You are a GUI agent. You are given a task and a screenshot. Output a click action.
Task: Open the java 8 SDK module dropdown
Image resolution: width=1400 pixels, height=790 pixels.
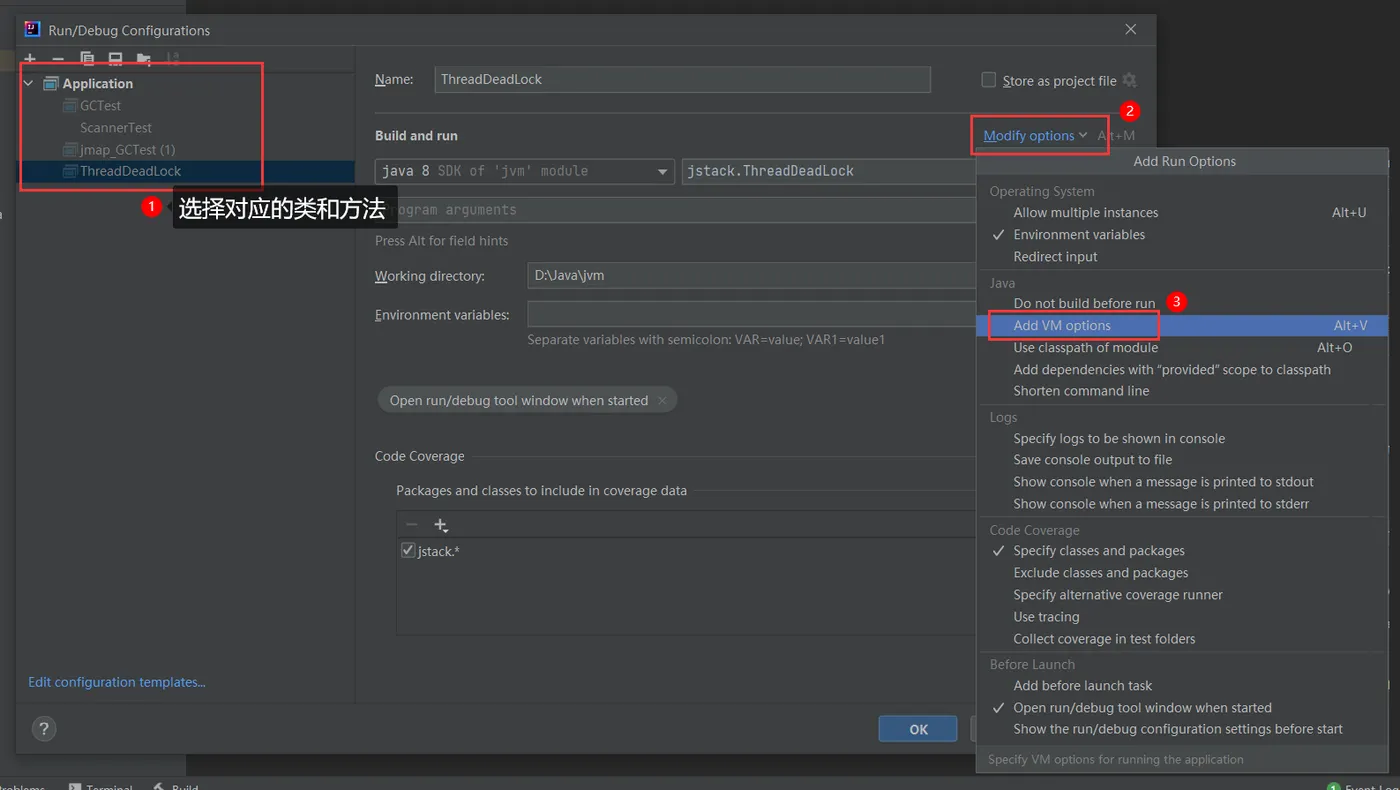[524, 171]
